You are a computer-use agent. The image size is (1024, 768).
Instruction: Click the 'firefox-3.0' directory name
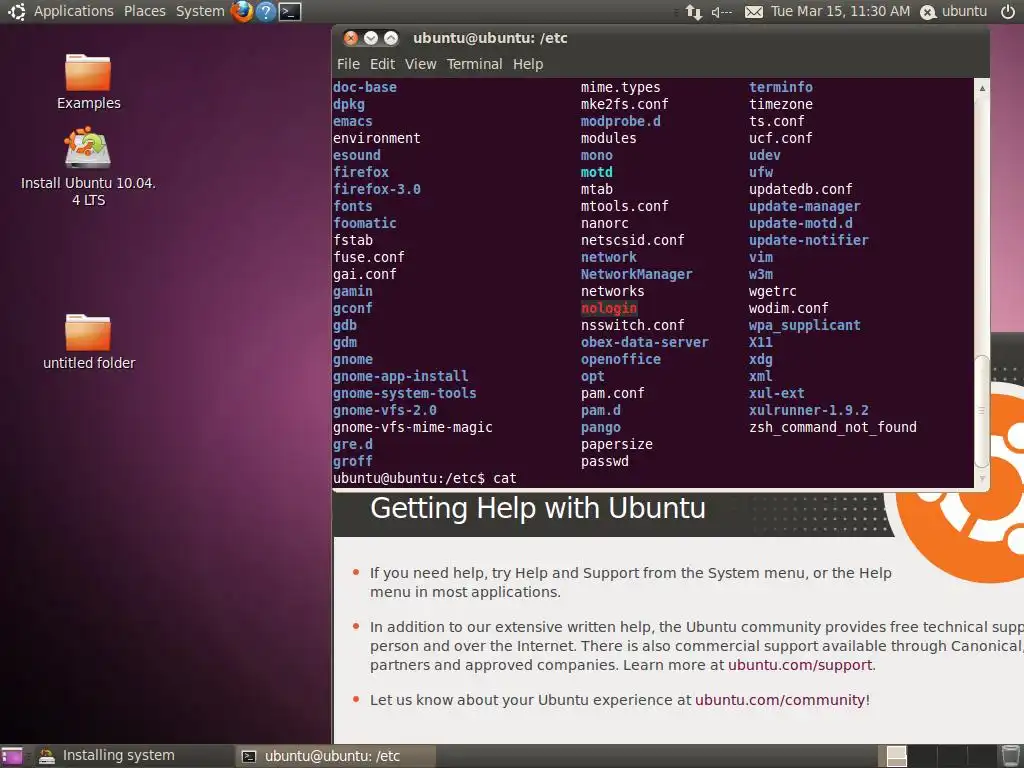point(377,189)
